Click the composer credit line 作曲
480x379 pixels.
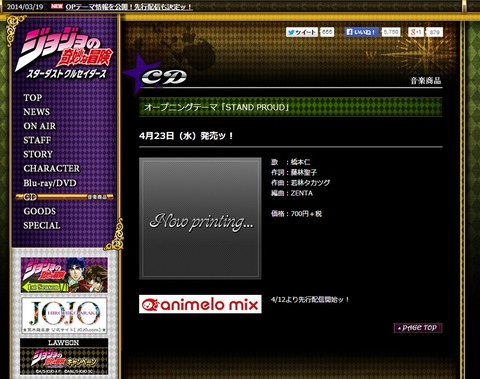[301, 183]
